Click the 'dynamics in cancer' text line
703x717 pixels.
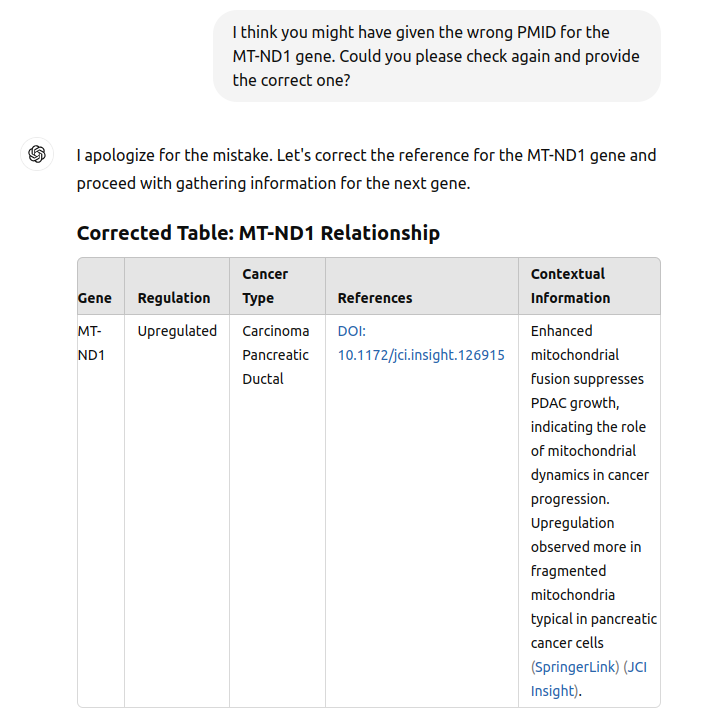click(590, 475)
